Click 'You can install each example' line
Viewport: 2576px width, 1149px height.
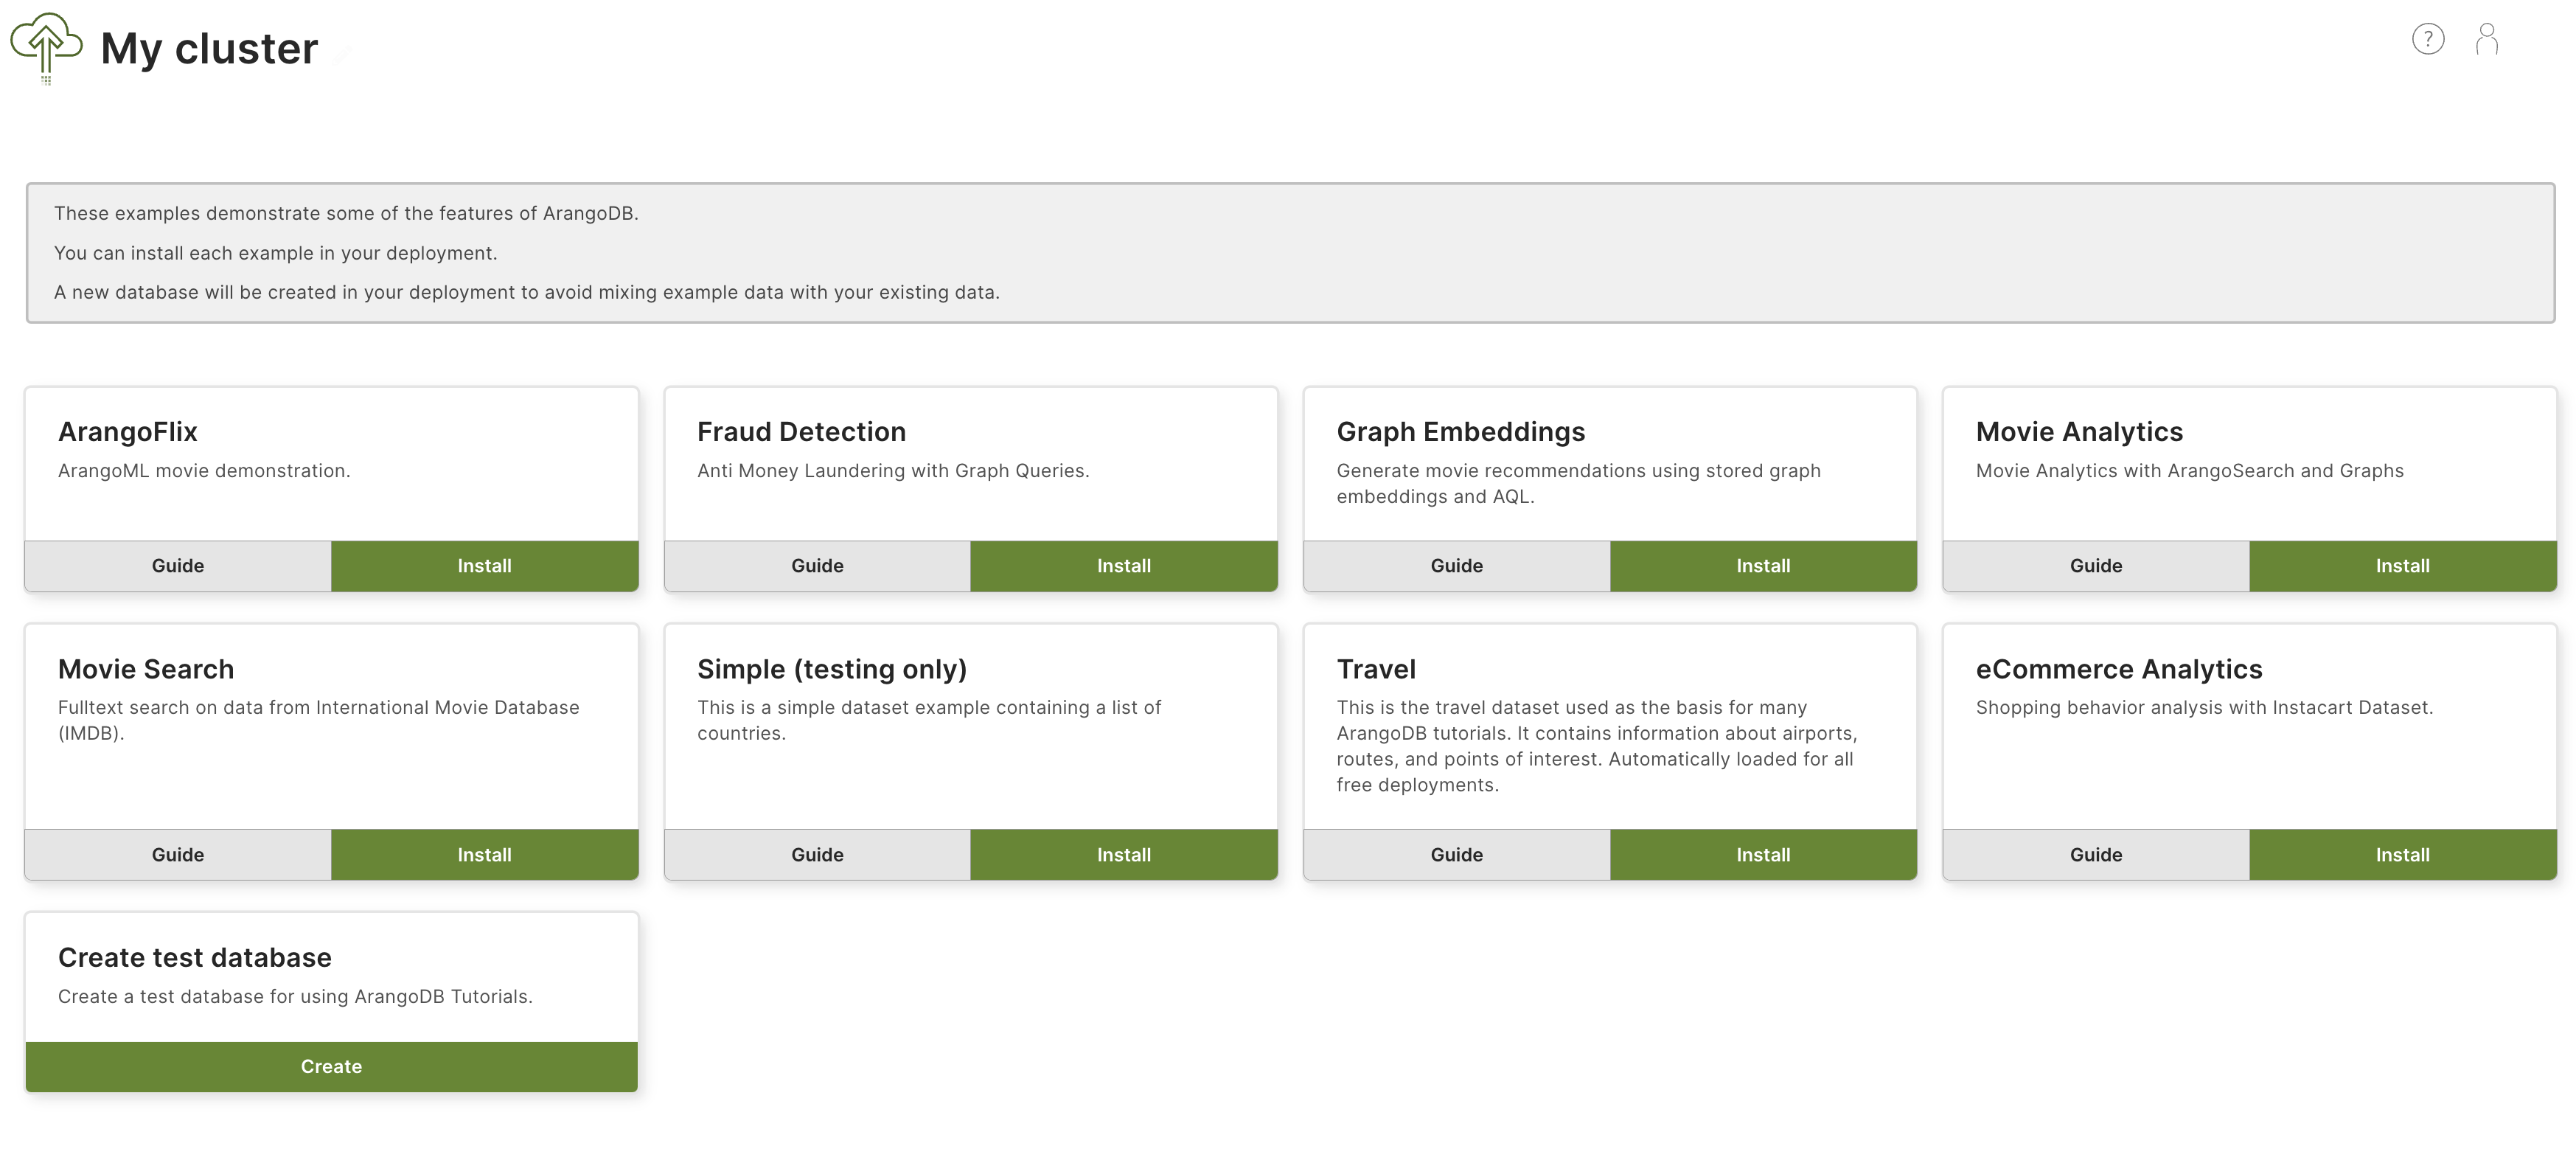click(275, 253)
